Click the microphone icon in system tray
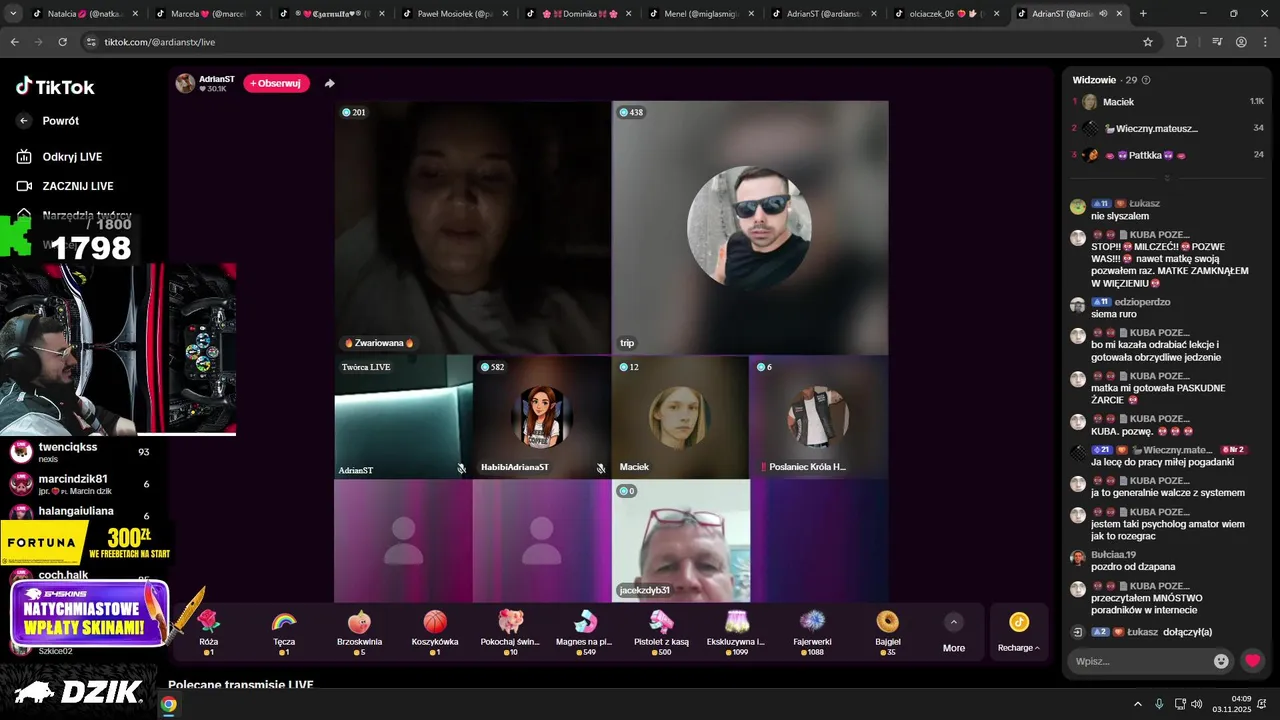The width and height of the screenshot is (1280, 720). tap(1159, 704)
